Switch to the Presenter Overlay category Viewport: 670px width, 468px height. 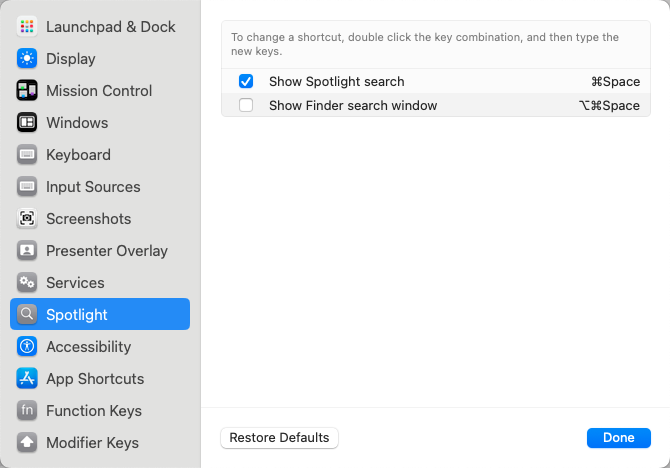[x=106, y=251]
